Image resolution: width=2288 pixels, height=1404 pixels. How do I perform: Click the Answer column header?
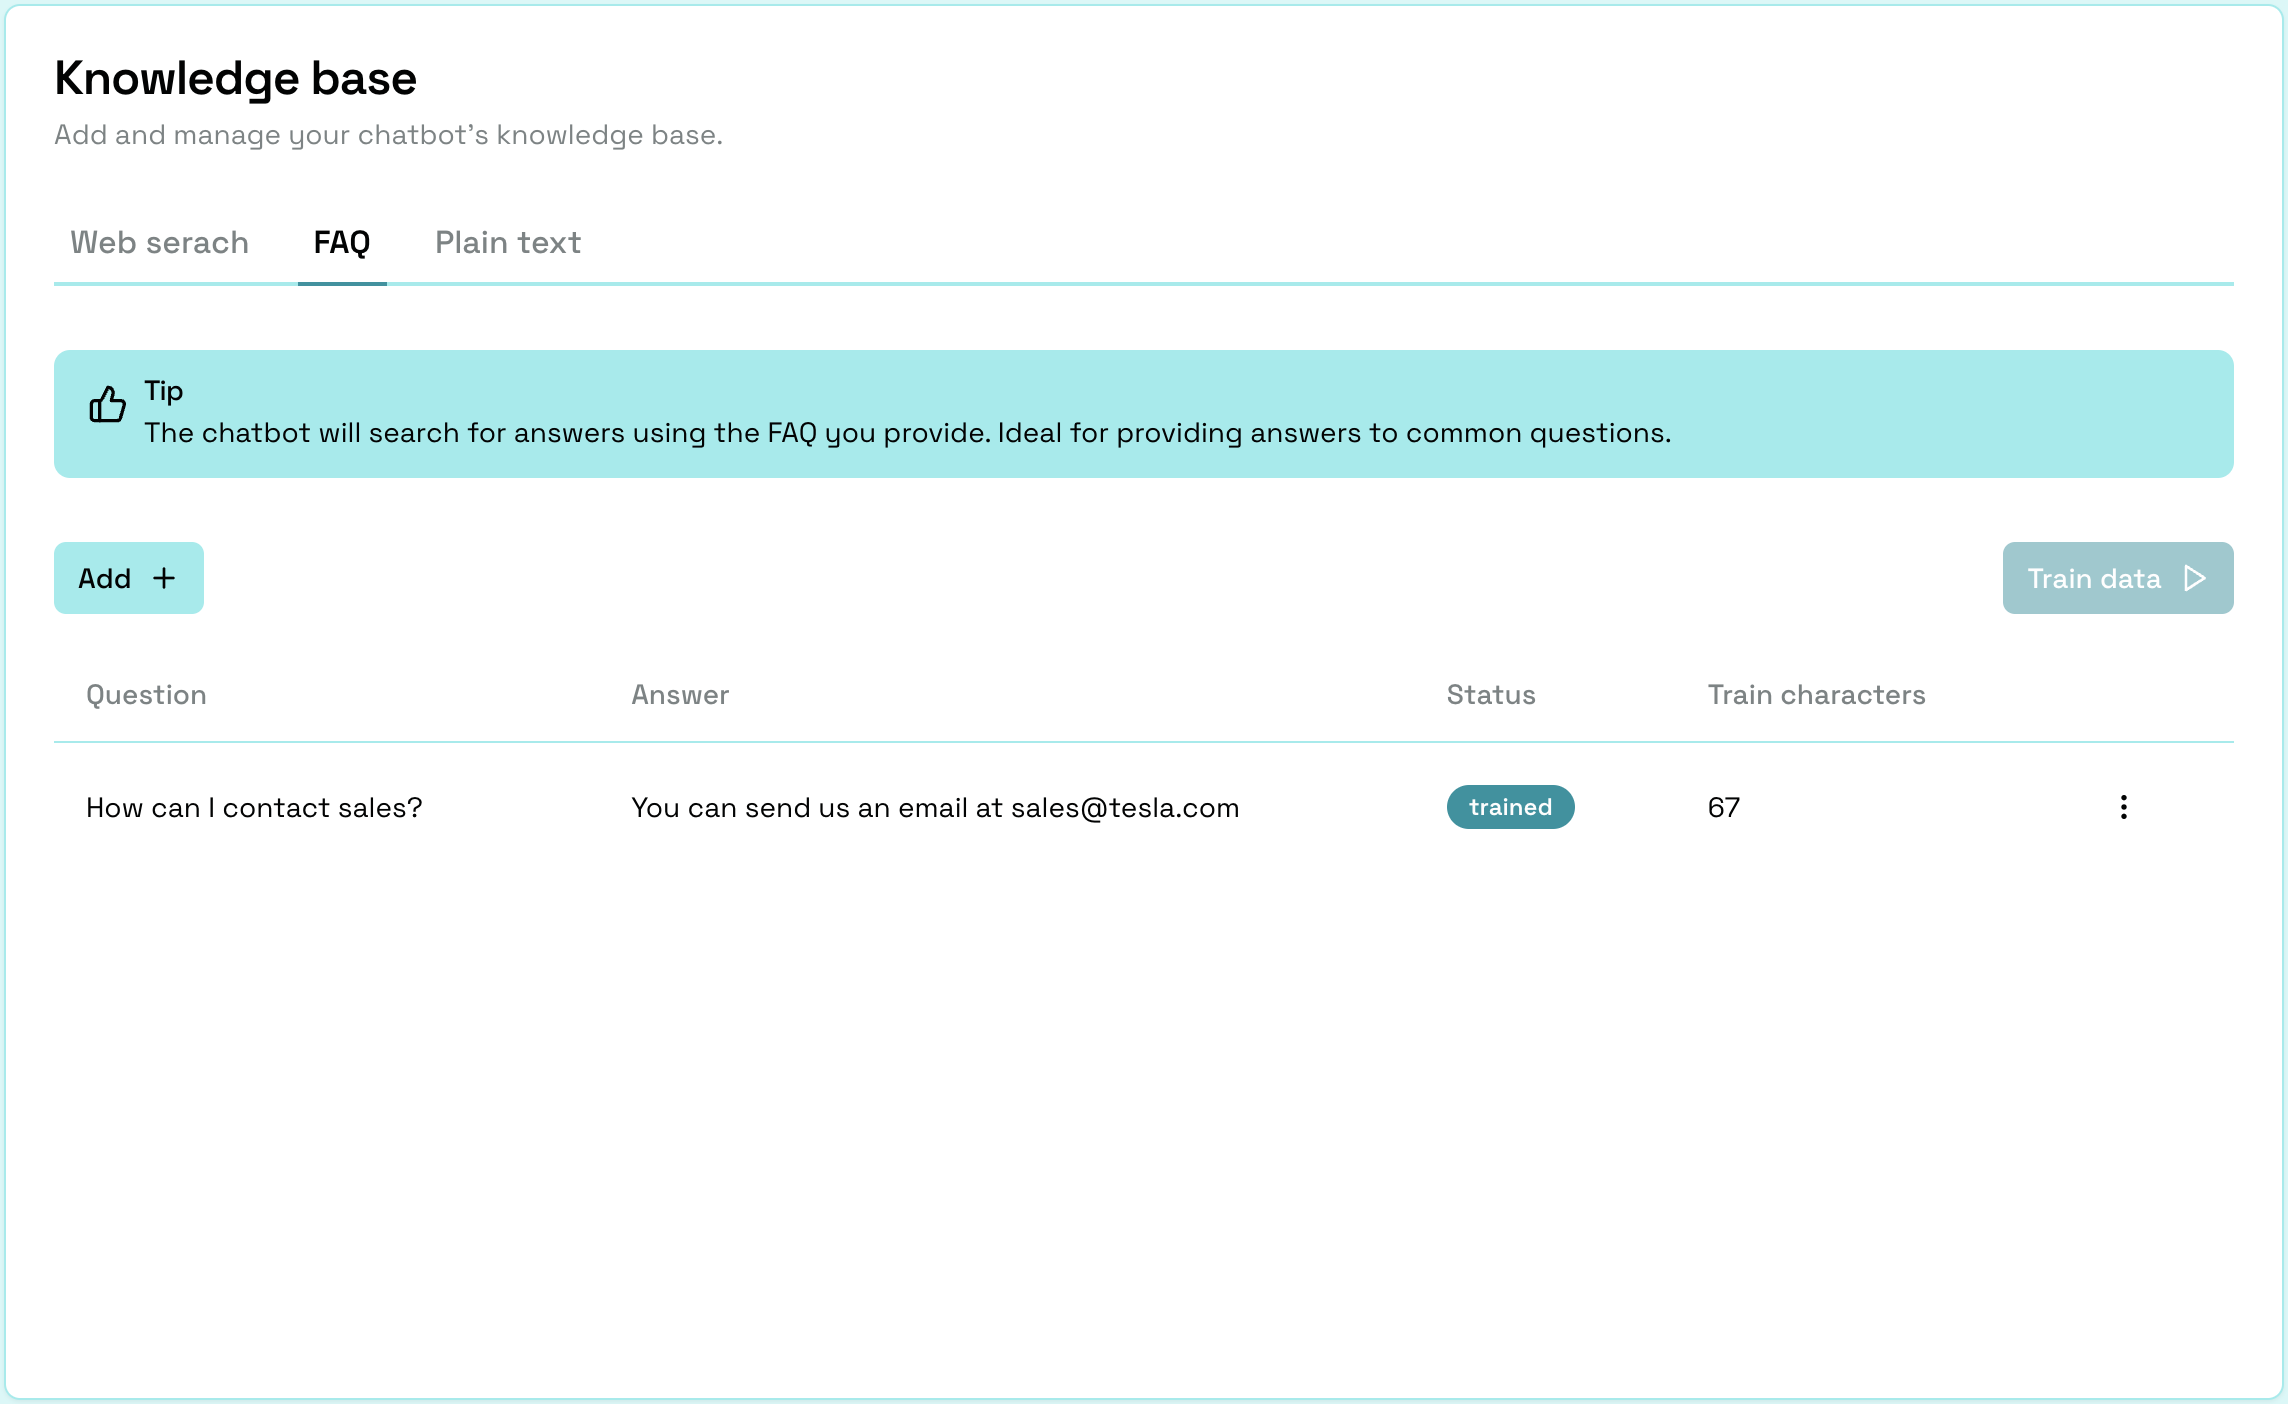point(680,695)
